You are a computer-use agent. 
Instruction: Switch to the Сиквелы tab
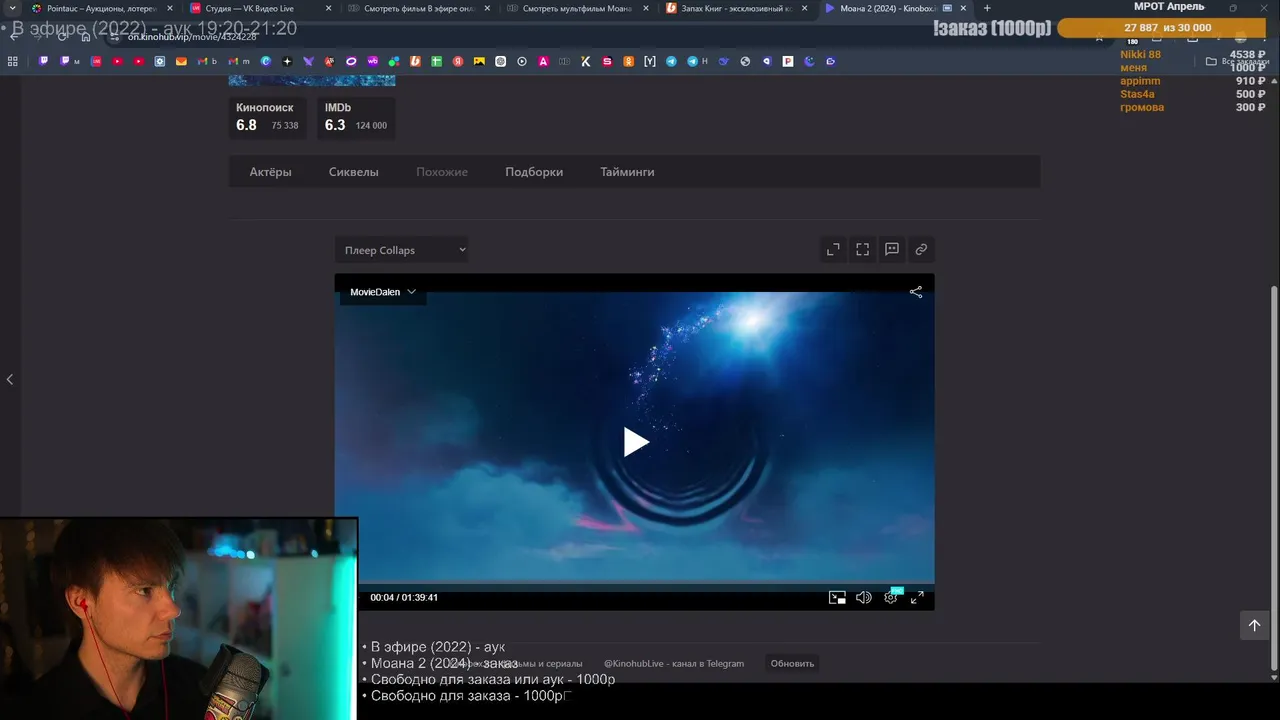coord(353,172)
